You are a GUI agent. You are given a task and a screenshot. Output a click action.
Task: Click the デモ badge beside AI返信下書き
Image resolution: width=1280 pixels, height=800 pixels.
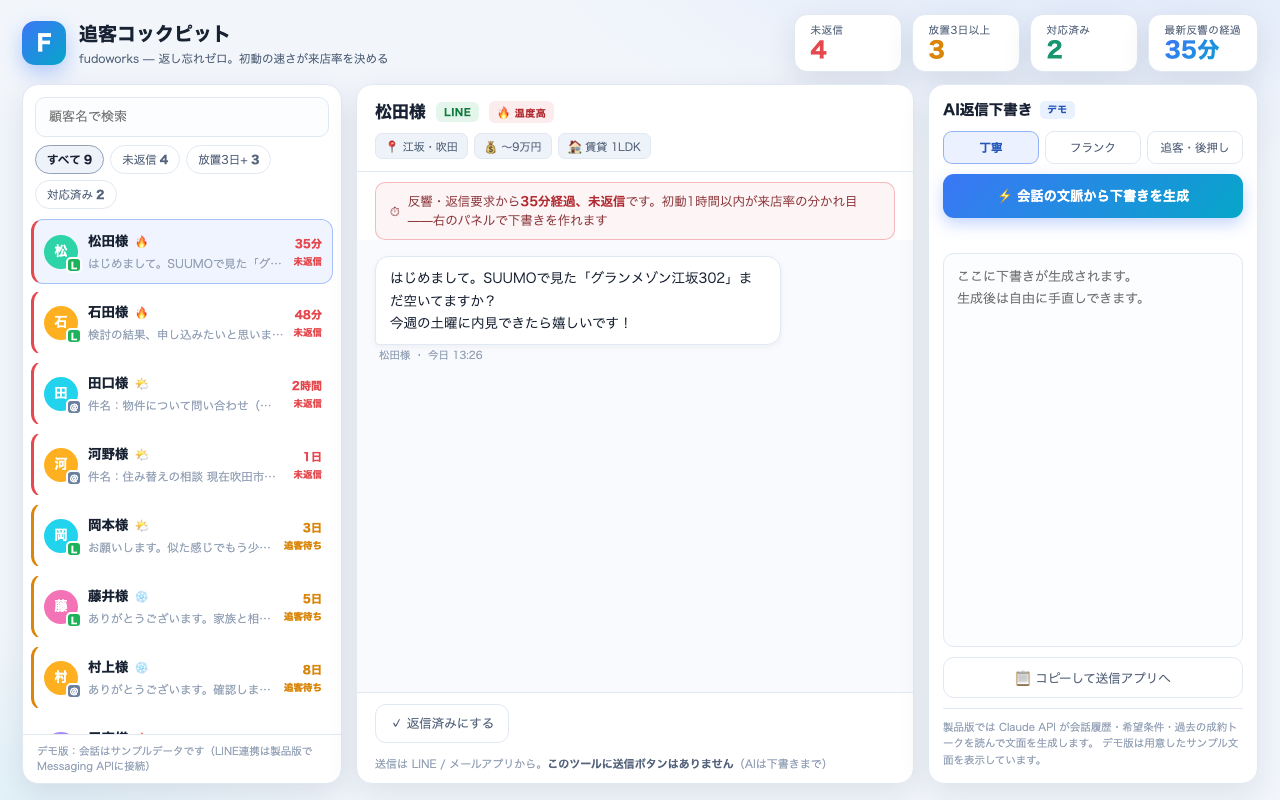pos(1057,110)
